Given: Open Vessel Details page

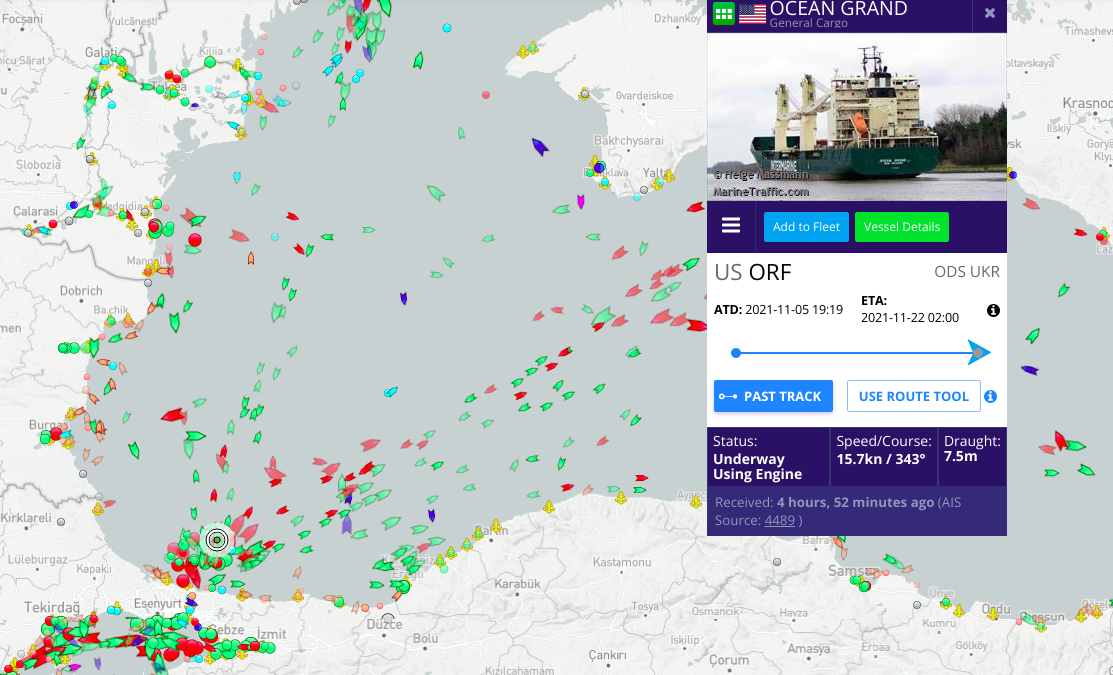Looking at the screenshot, I should point(901,227).
